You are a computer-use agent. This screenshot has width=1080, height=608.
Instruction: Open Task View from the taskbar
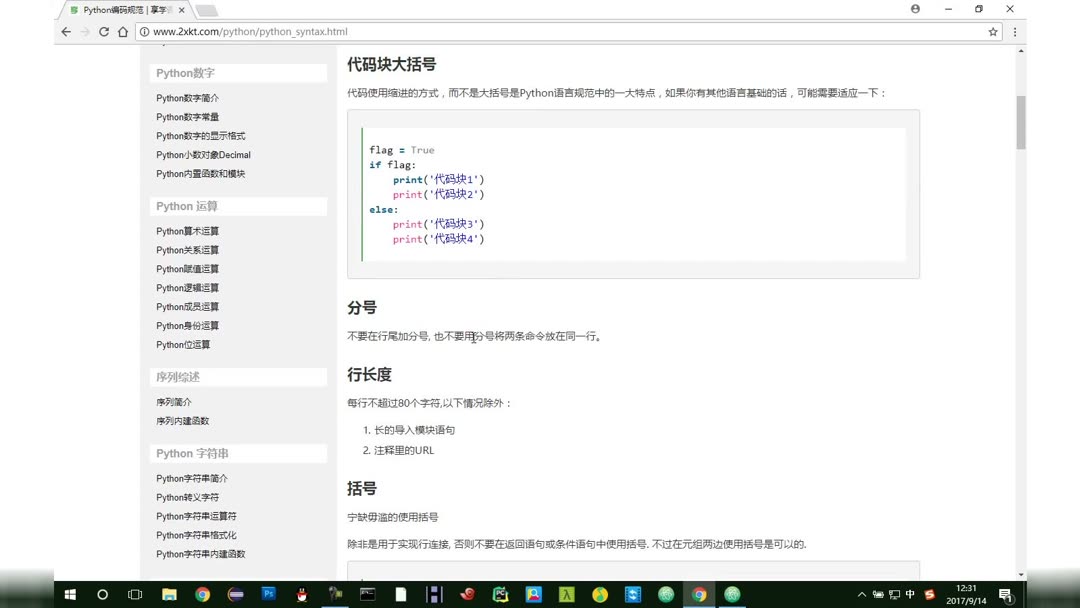pos(135,594)
